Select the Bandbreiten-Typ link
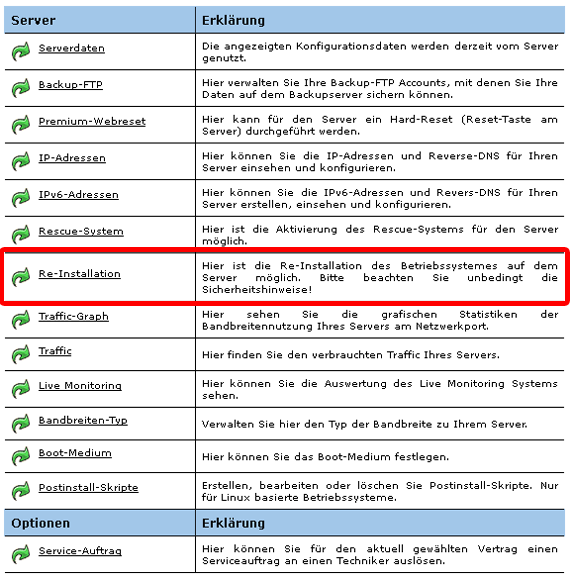The image size is (572, 580). [x=83, y=421]
